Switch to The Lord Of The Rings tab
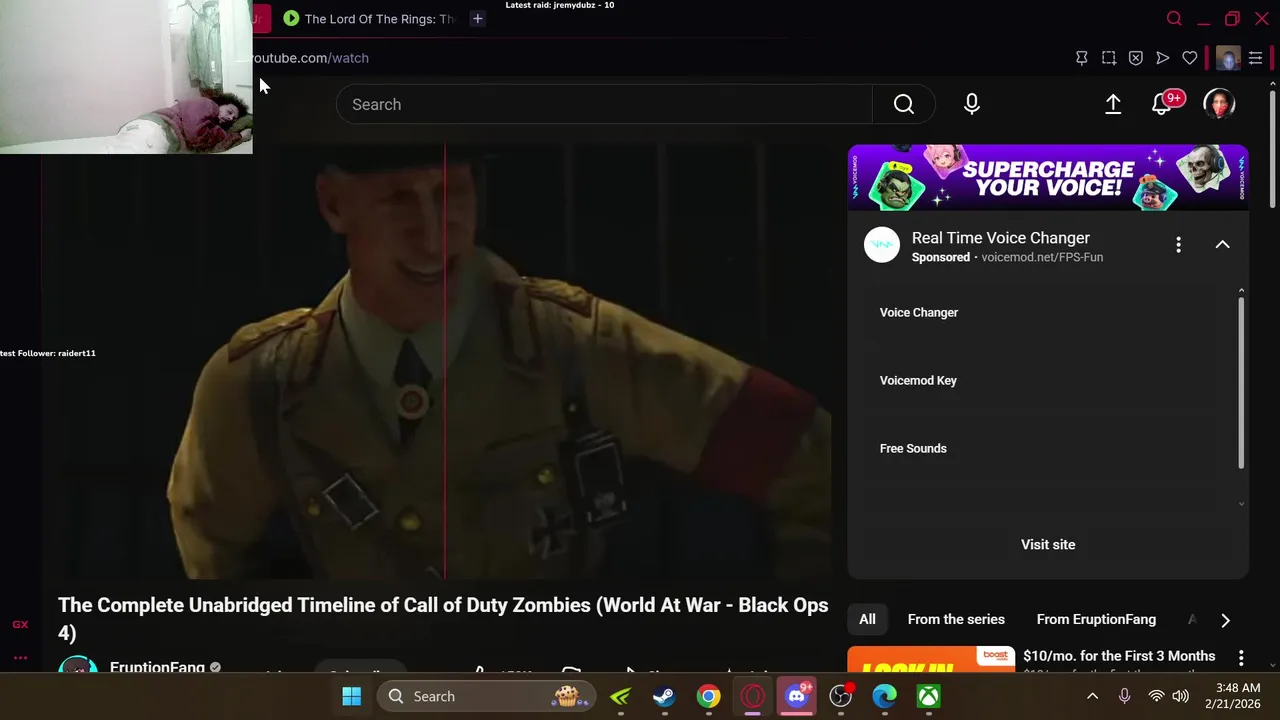The width and height of the screenshot is (1280, 720). coord(370,18)
